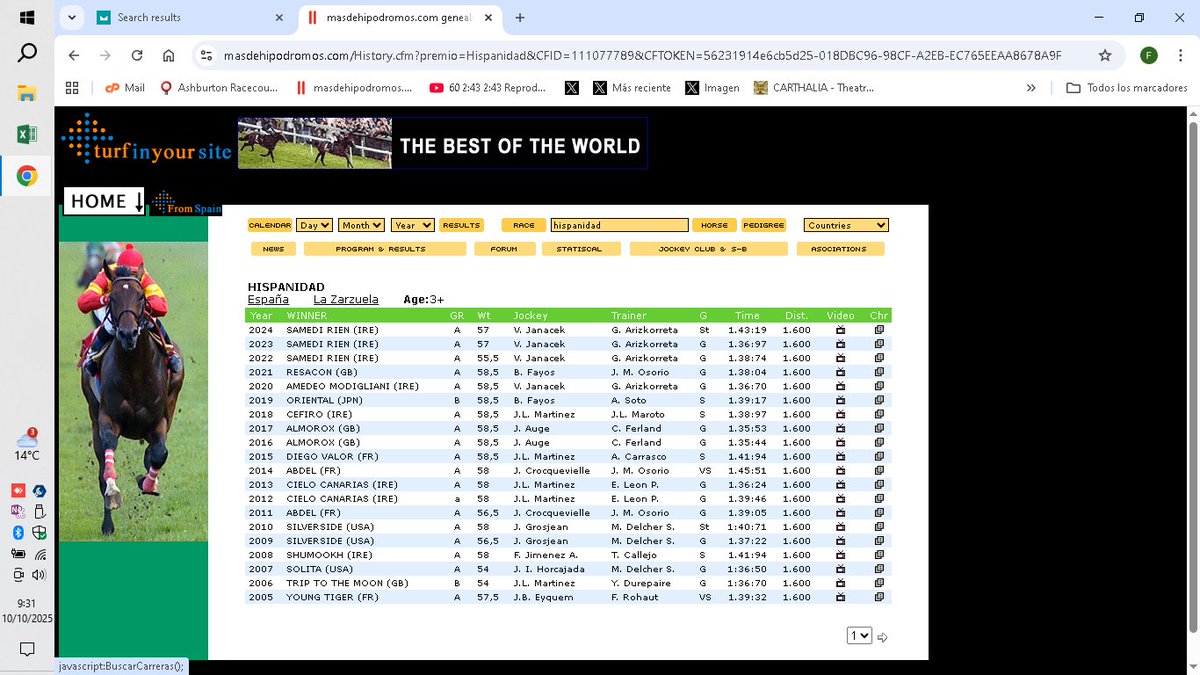The width and height of the screenshot is (1200, 675).
Task: Click the From Spain logo
Action: pos(186,203)
